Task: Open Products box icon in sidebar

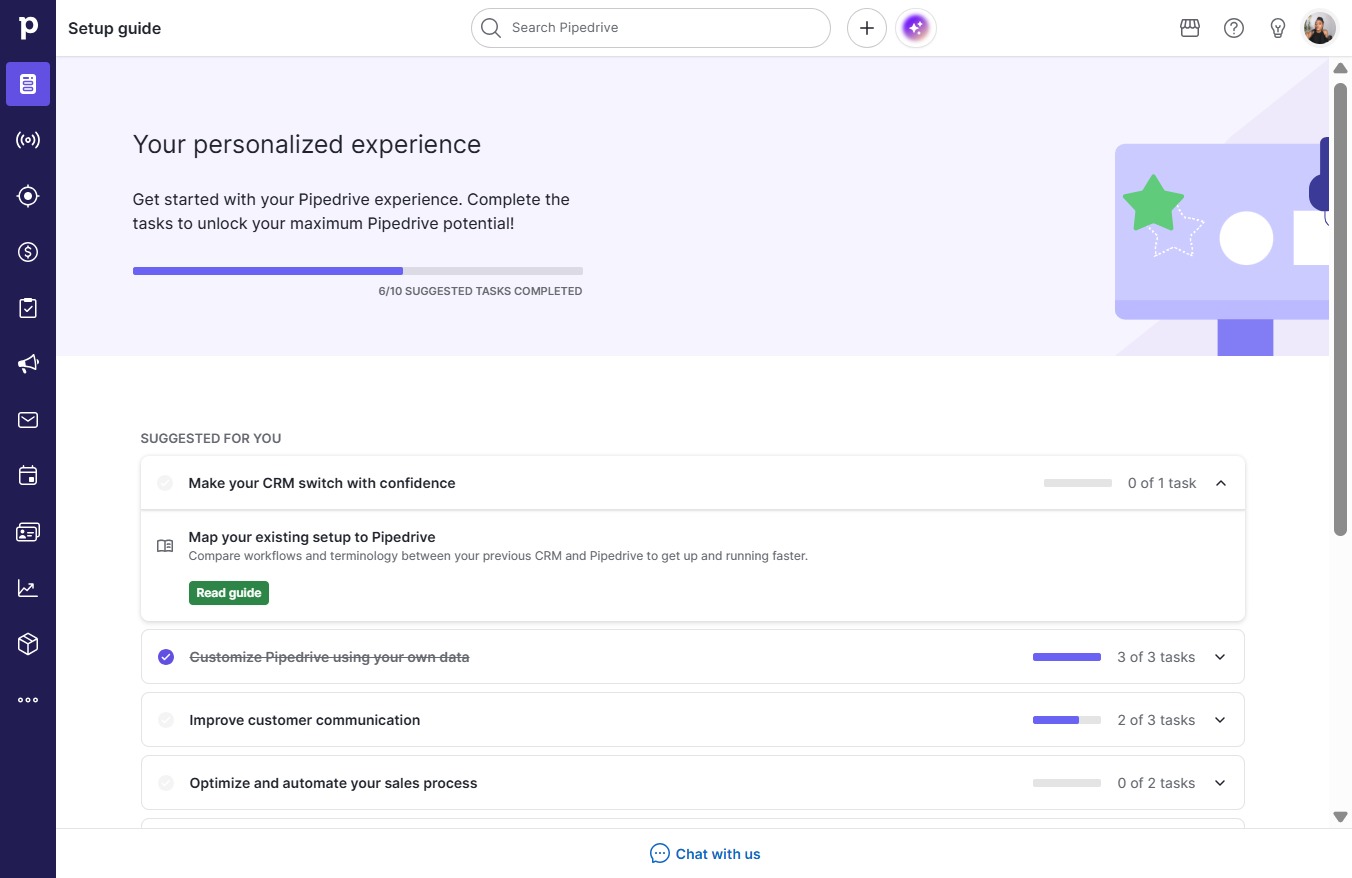Action: point(28,644)
